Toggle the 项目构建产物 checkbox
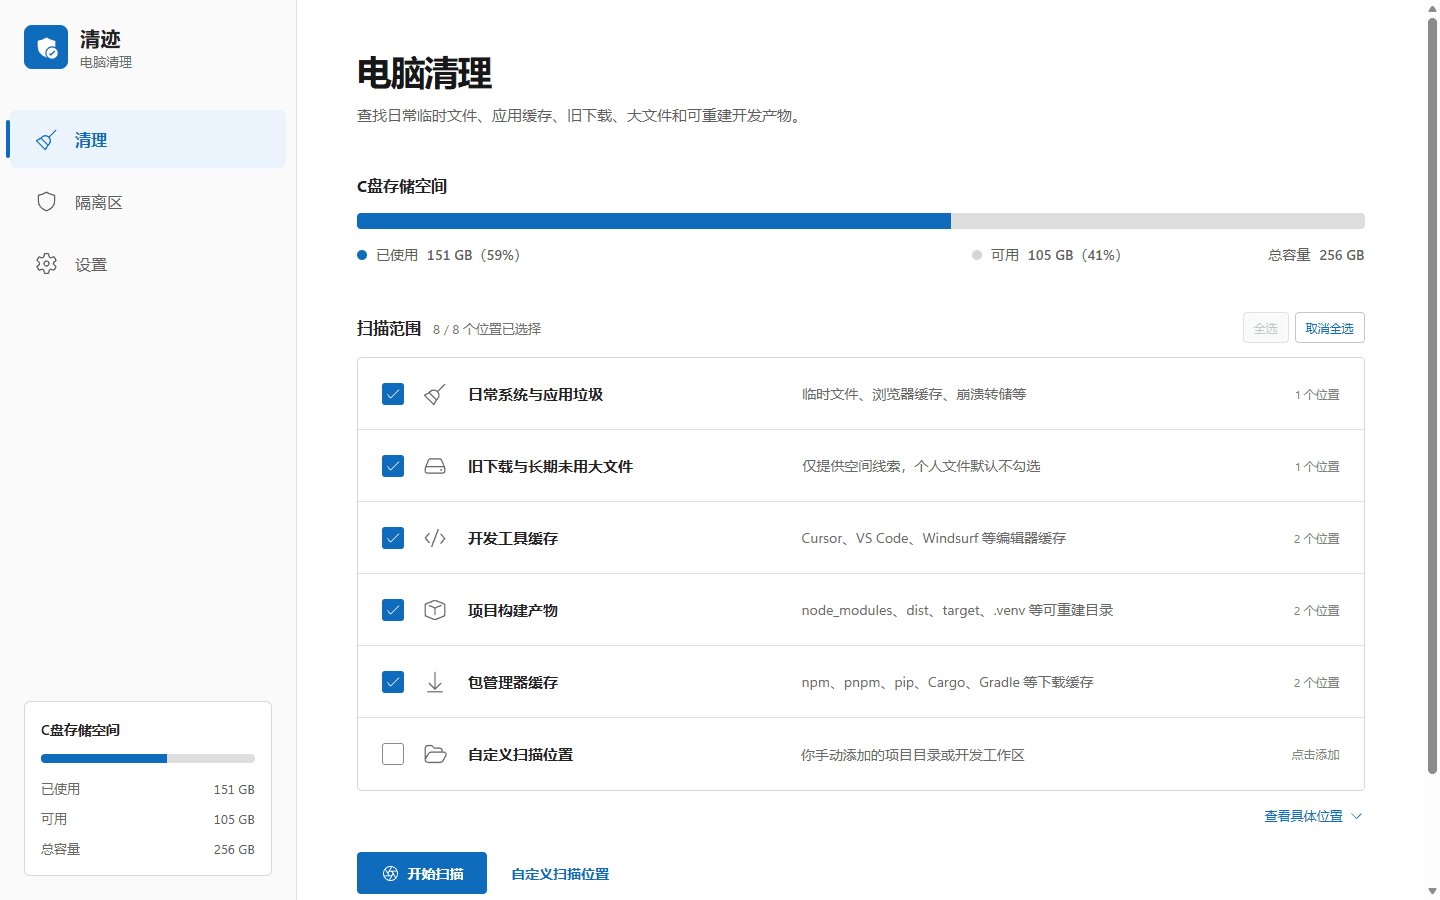Viewport: 1440px width, 900px height. point(393,610)
